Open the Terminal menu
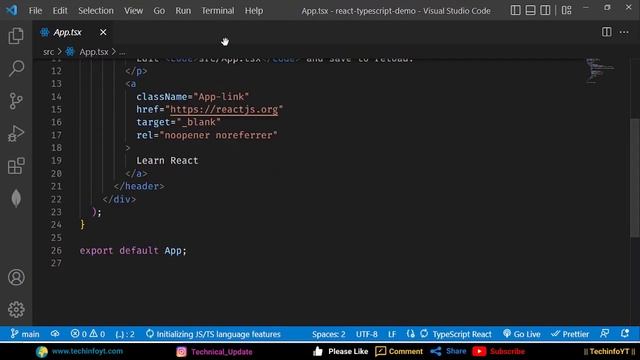This screenshot has height=360, width=640. [218, 11]
